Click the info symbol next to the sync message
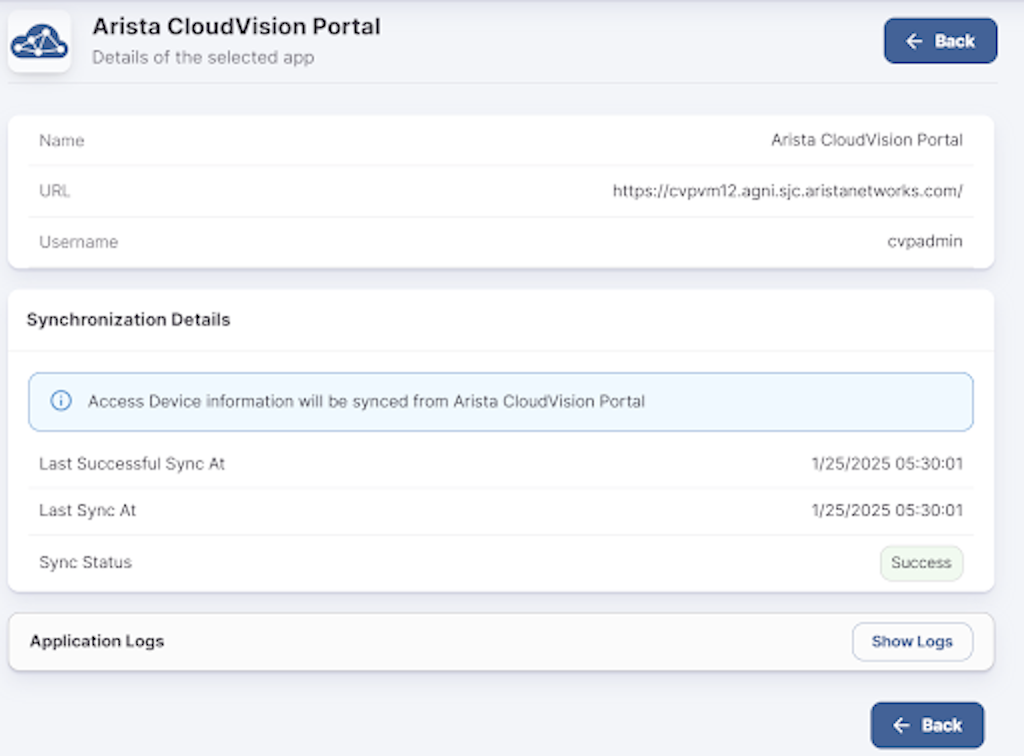Image resolution: width=1024 pixels, height=756 pixels. coord(61,401)
